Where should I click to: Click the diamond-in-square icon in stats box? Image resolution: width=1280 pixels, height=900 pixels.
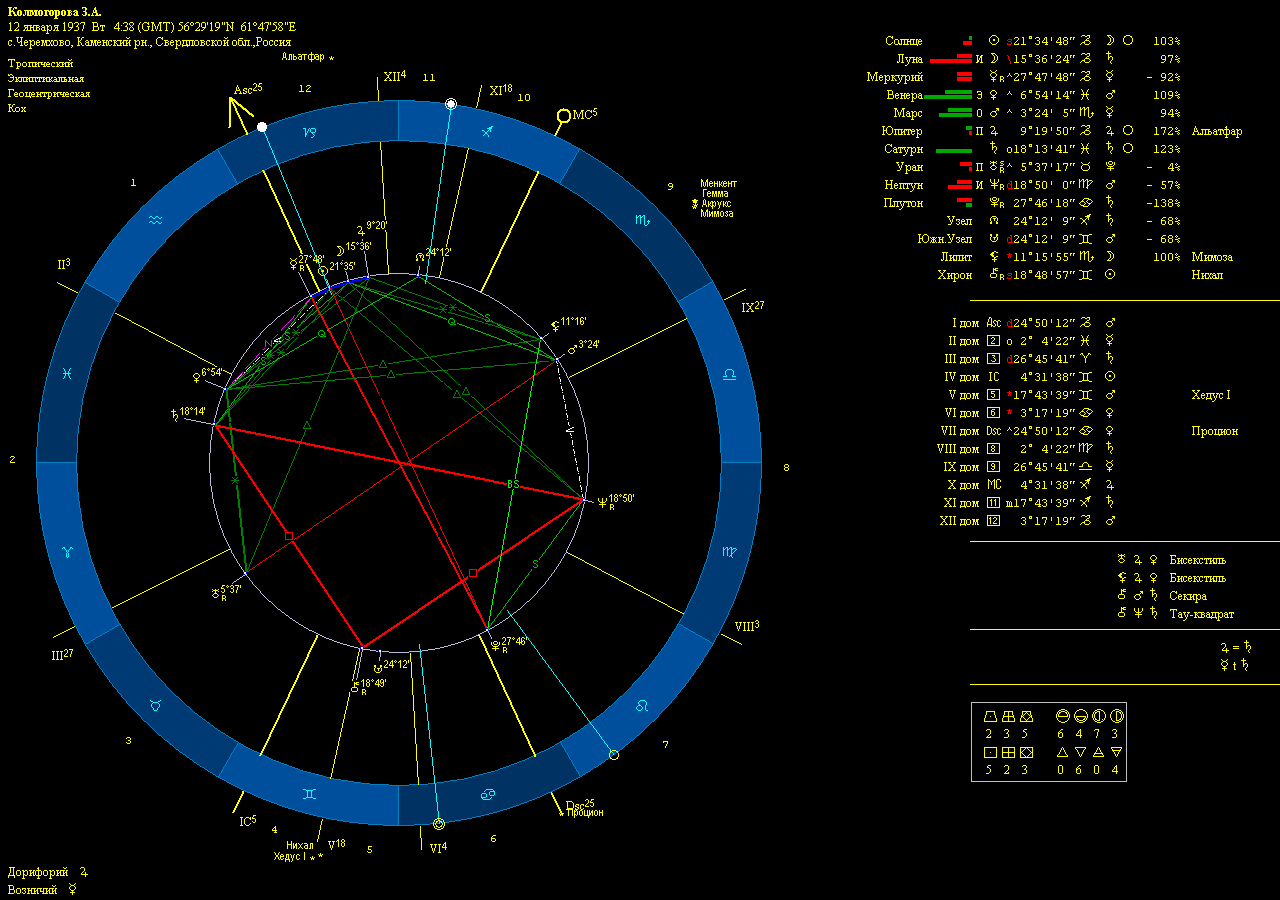click(x=1025, y=752)
